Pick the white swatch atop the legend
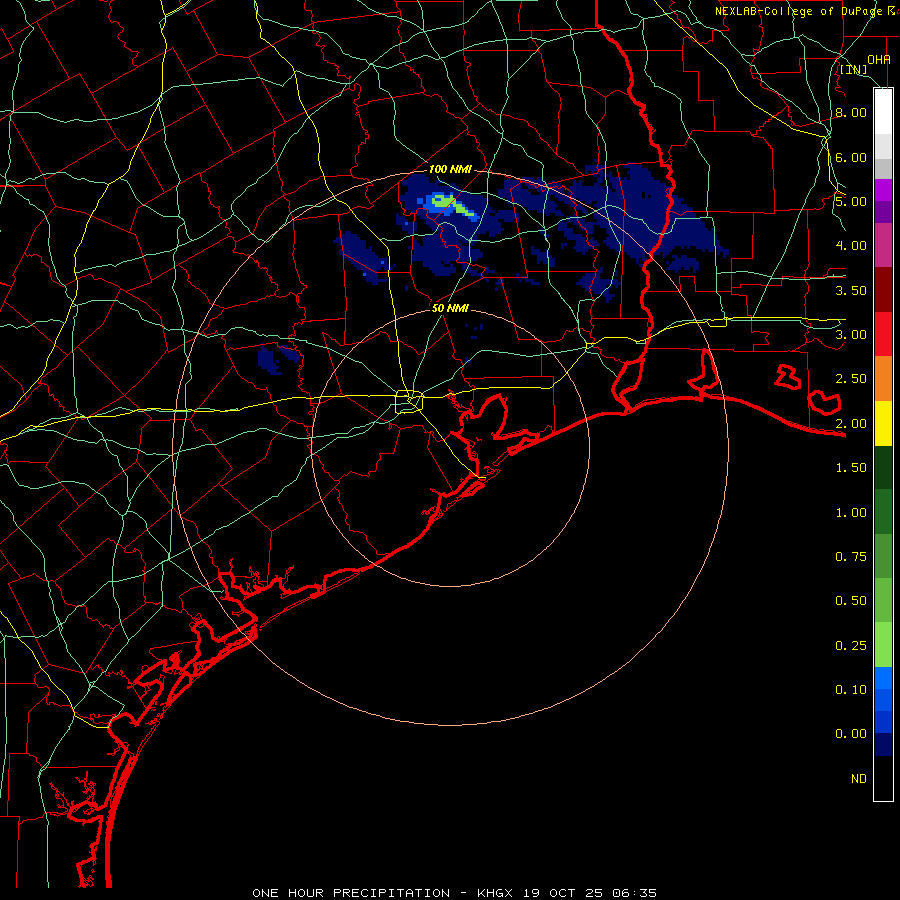 pos(883,111)
